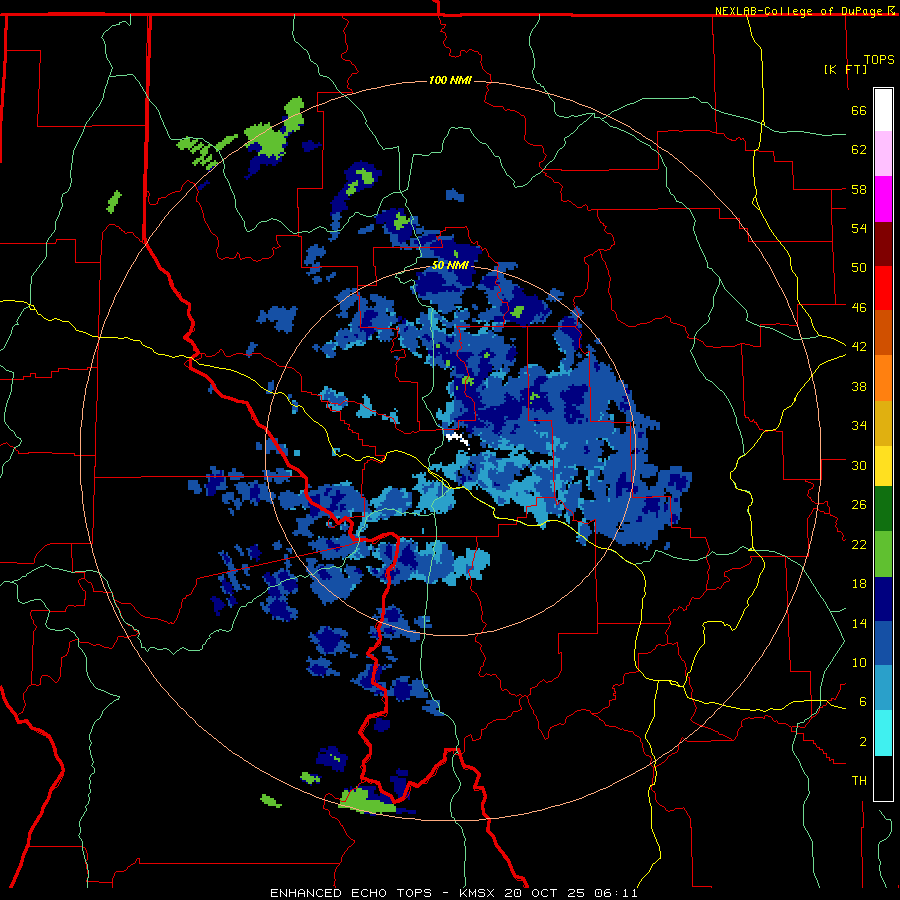Click legend value 58

pyautogui.click(x=859, y=189)
